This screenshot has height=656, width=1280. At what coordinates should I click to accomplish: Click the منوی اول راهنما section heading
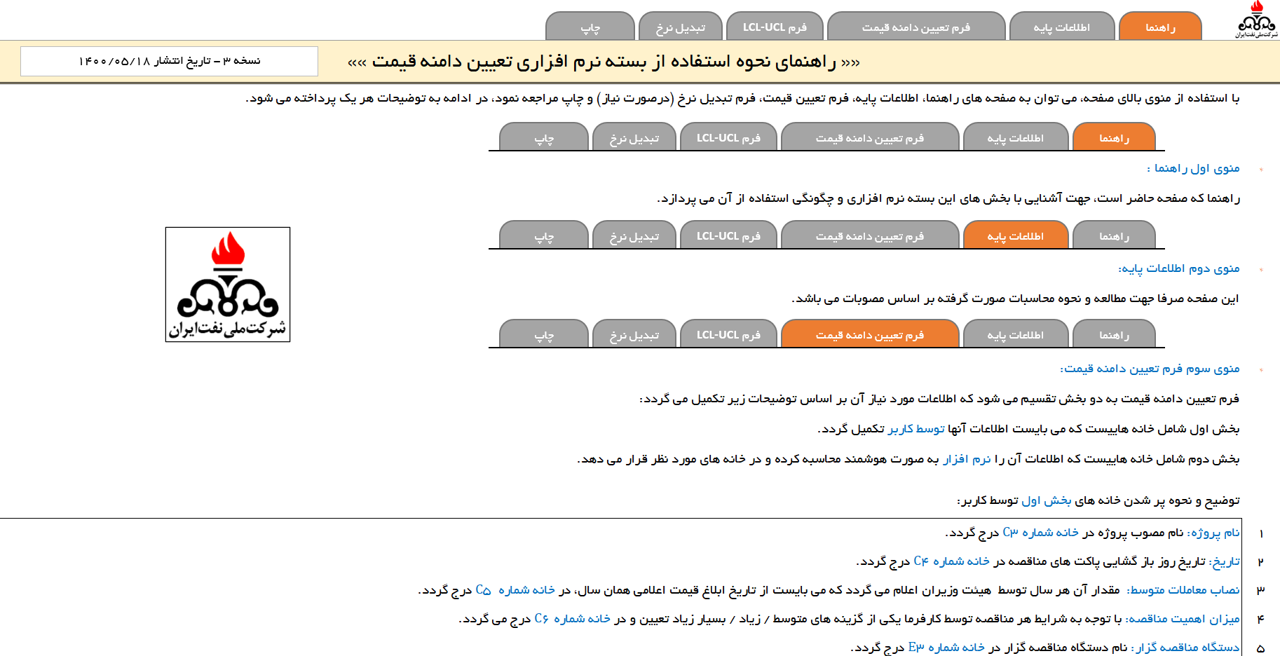click(x=1193, y=168)
